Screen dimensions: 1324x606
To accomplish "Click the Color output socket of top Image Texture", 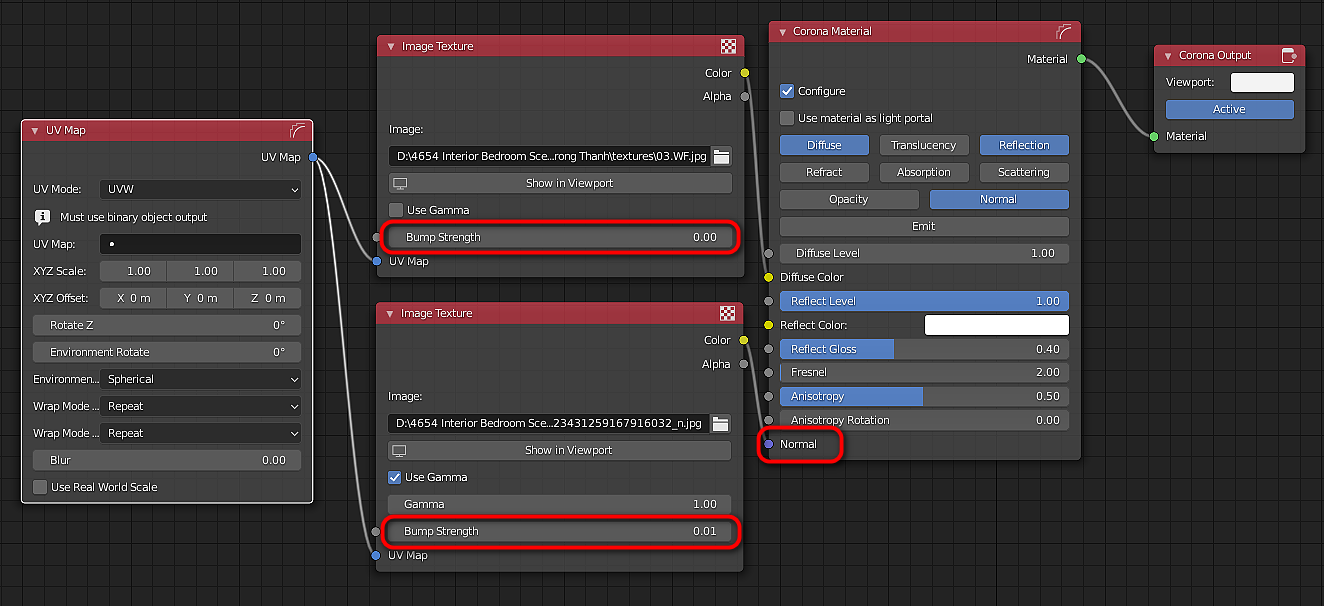I will [744, 73].
